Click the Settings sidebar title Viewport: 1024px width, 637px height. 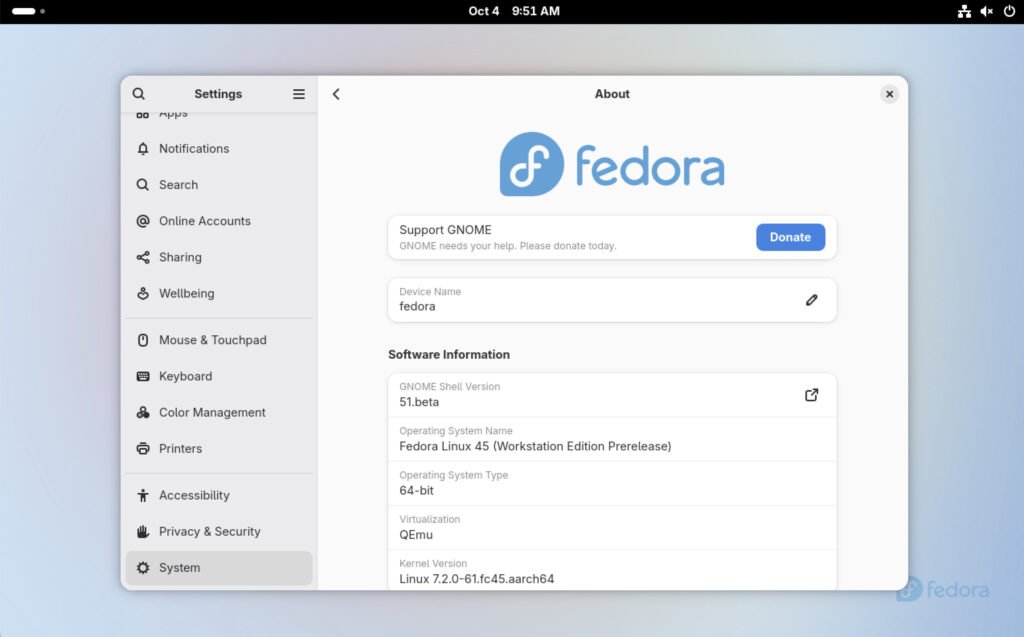pos(218,94)
